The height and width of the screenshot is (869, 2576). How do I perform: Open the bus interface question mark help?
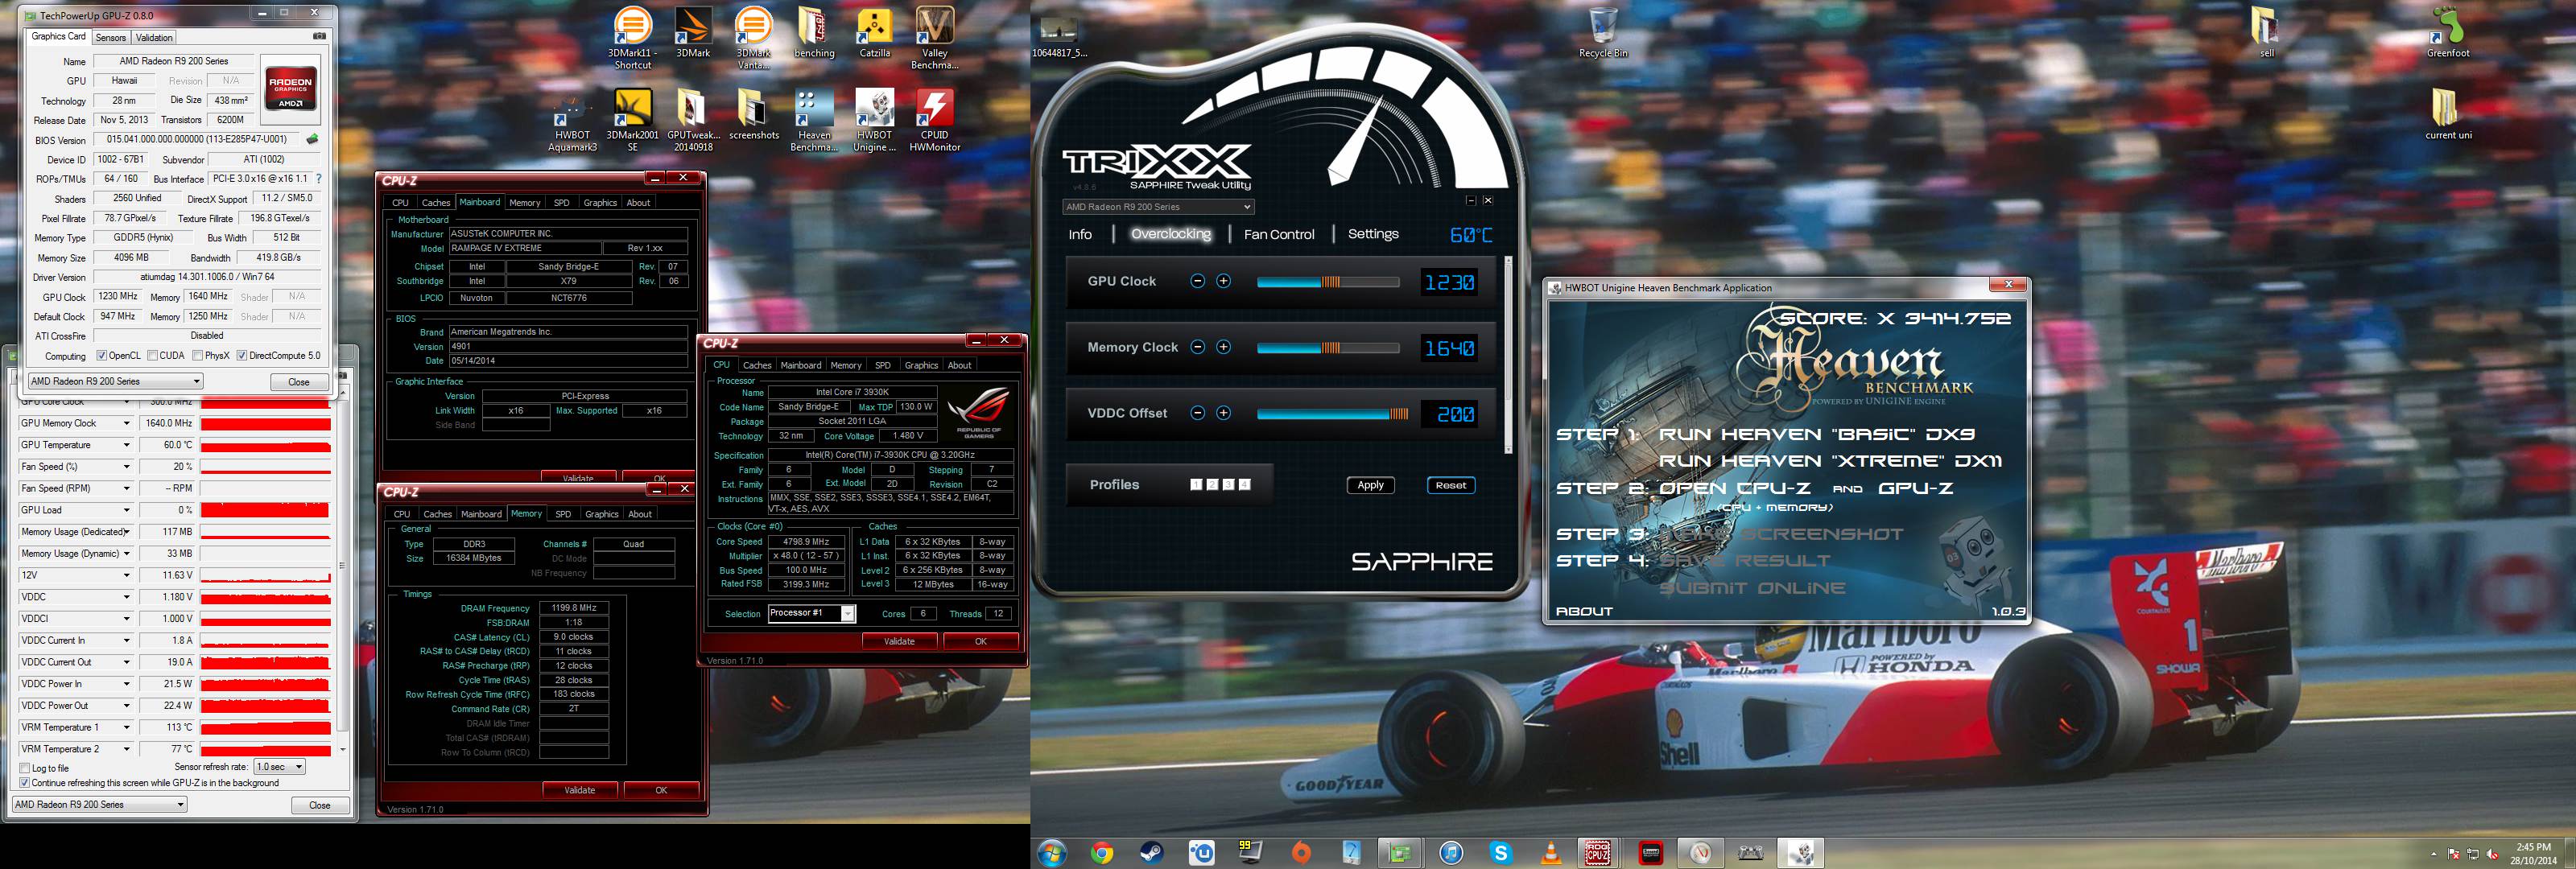click(319, 178)
